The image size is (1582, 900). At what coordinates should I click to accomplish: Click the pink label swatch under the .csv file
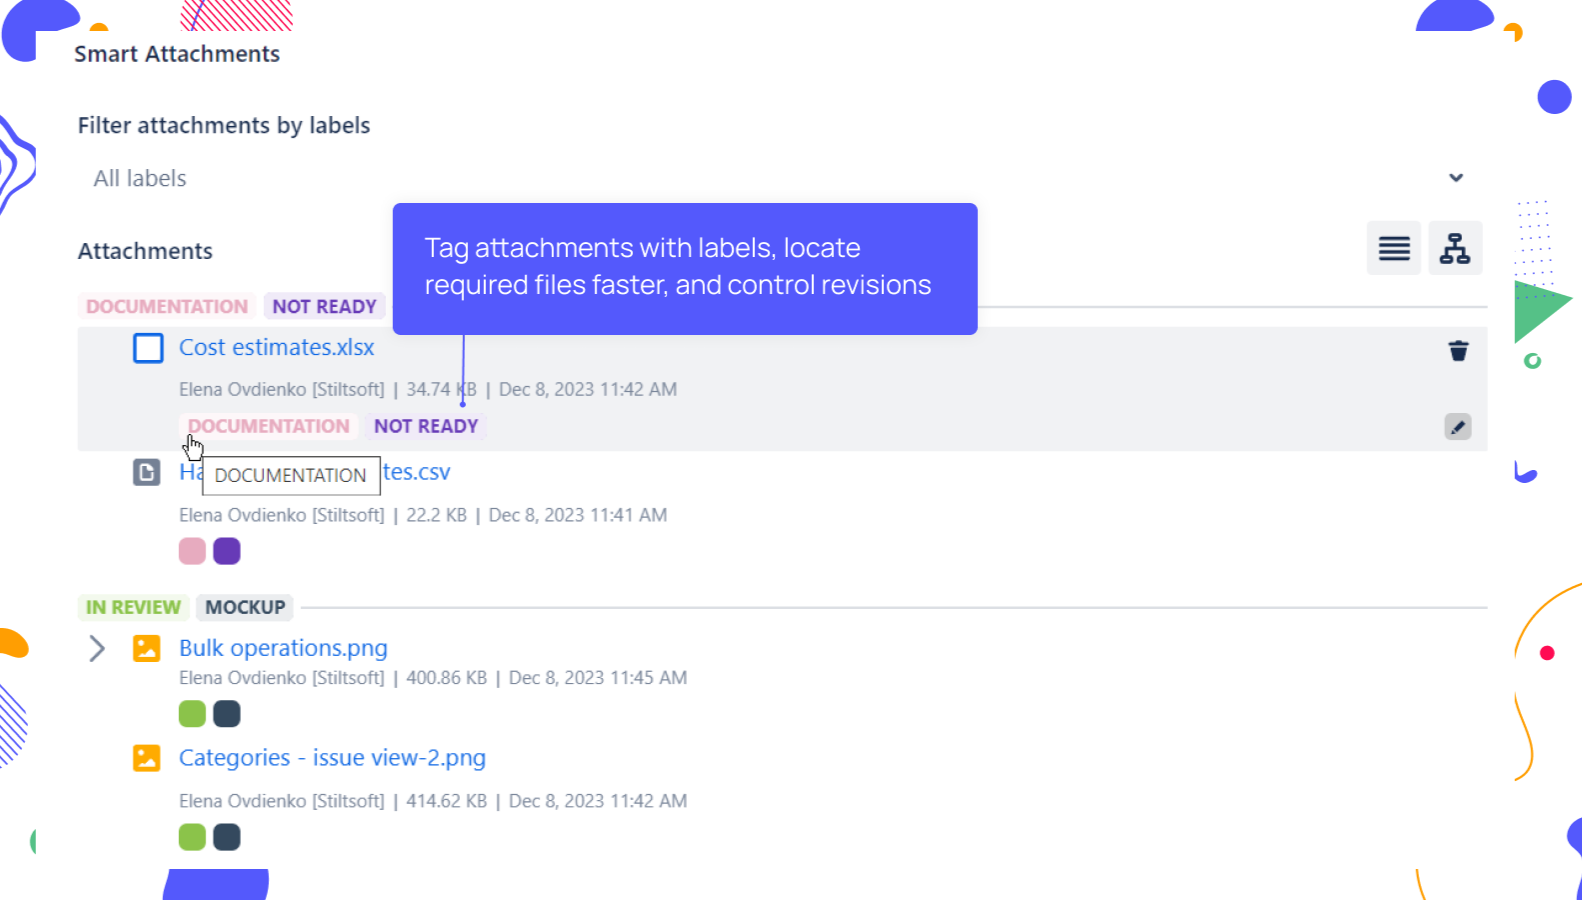(192, 551)
